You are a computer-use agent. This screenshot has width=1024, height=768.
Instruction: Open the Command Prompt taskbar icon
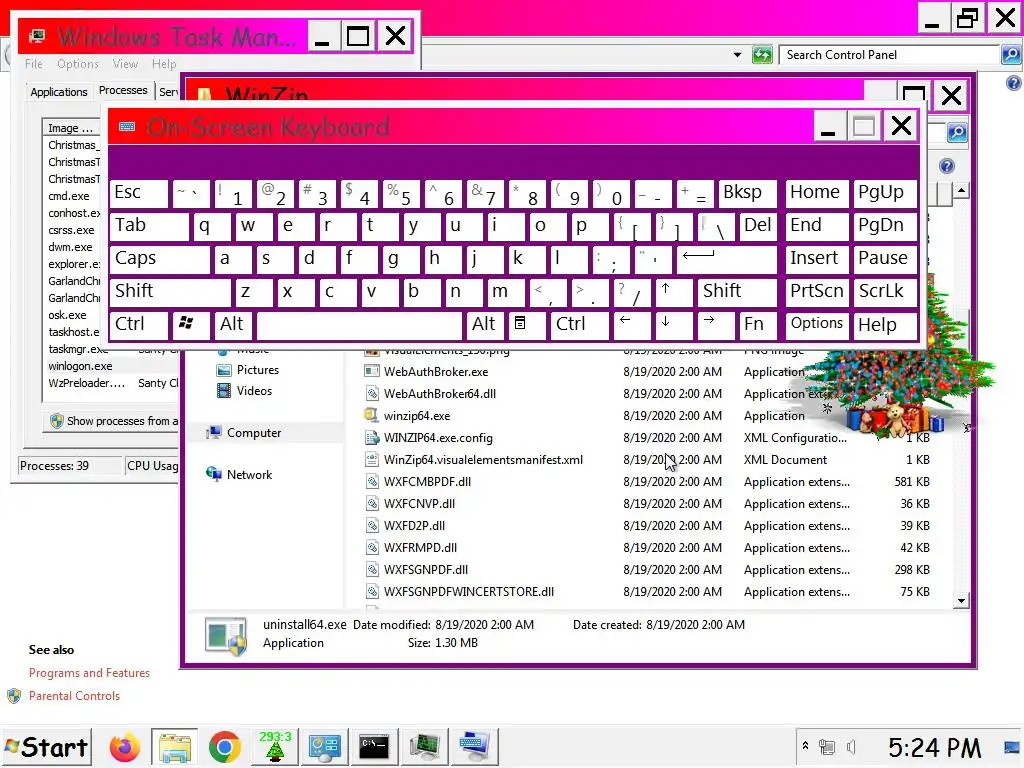(x=374, y=747)
